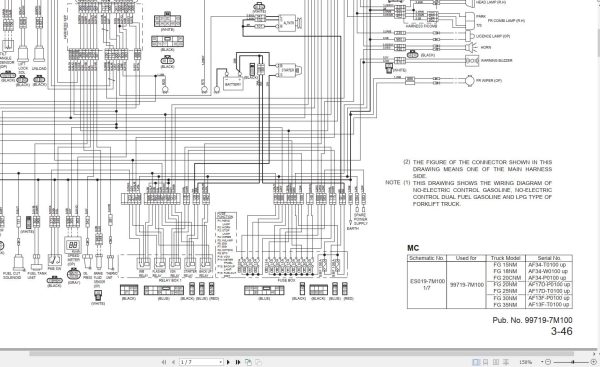Go to the previous page

pos(173,362)
